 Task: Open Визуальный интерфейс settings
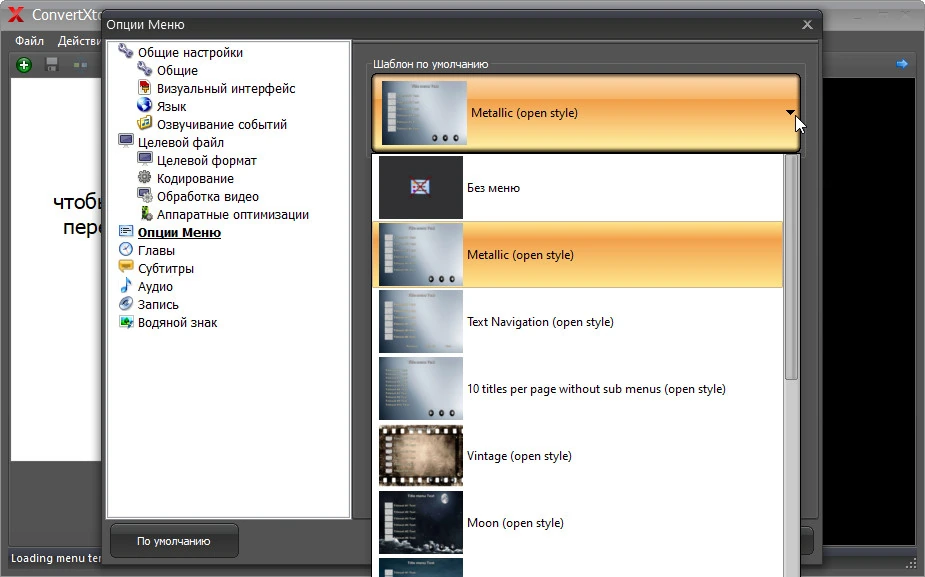226,88
